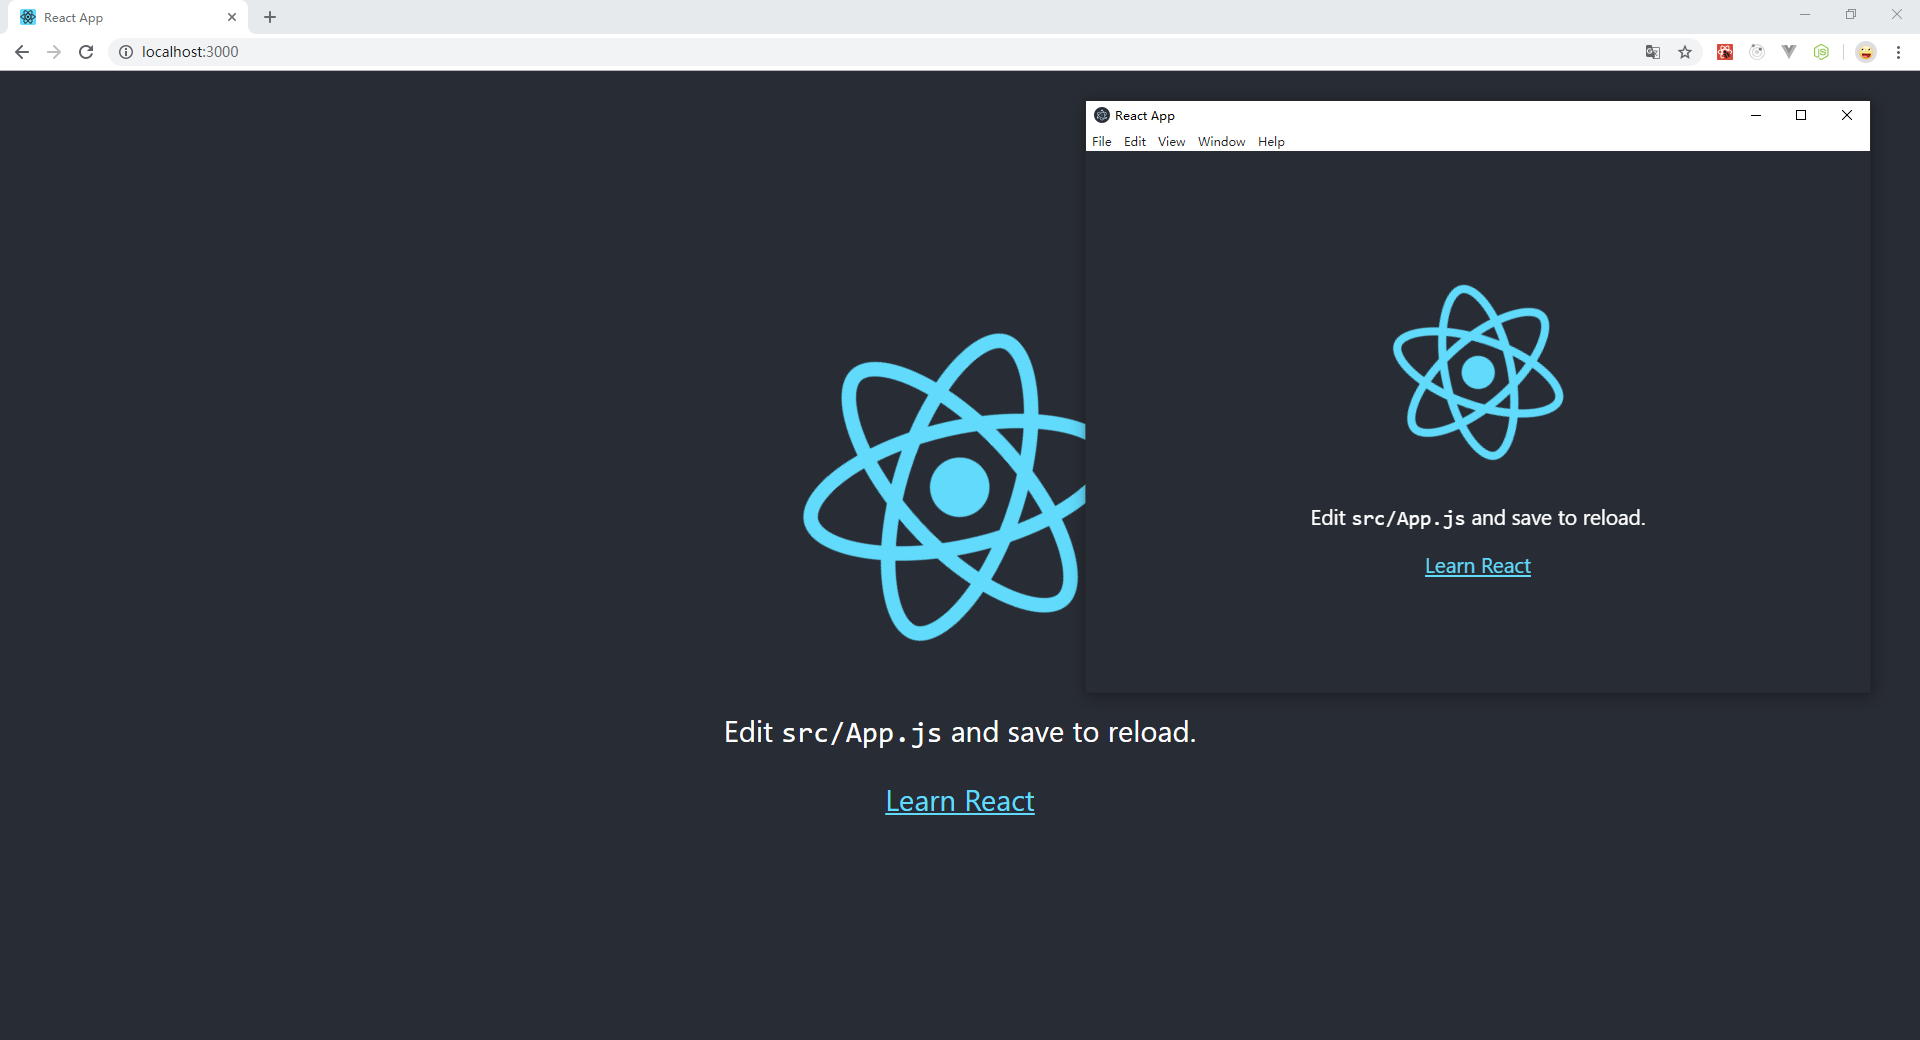1920x1040 pixels.
Task: Minimize the Chrome browser window
Action: 1805,15
